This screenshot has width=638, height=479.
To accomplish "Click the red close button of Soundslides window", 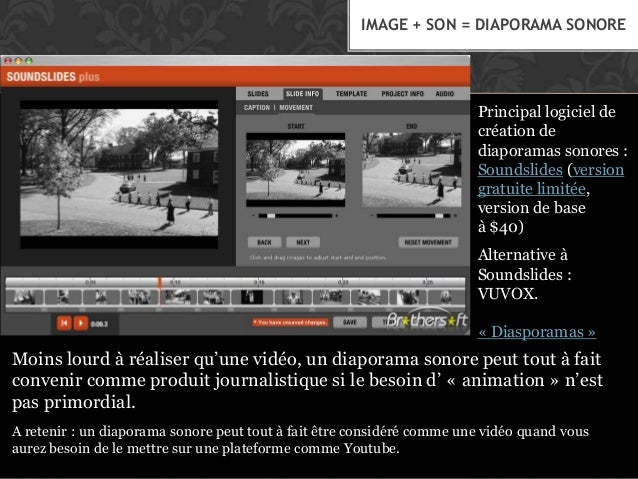I will click(x=8, y=61).
